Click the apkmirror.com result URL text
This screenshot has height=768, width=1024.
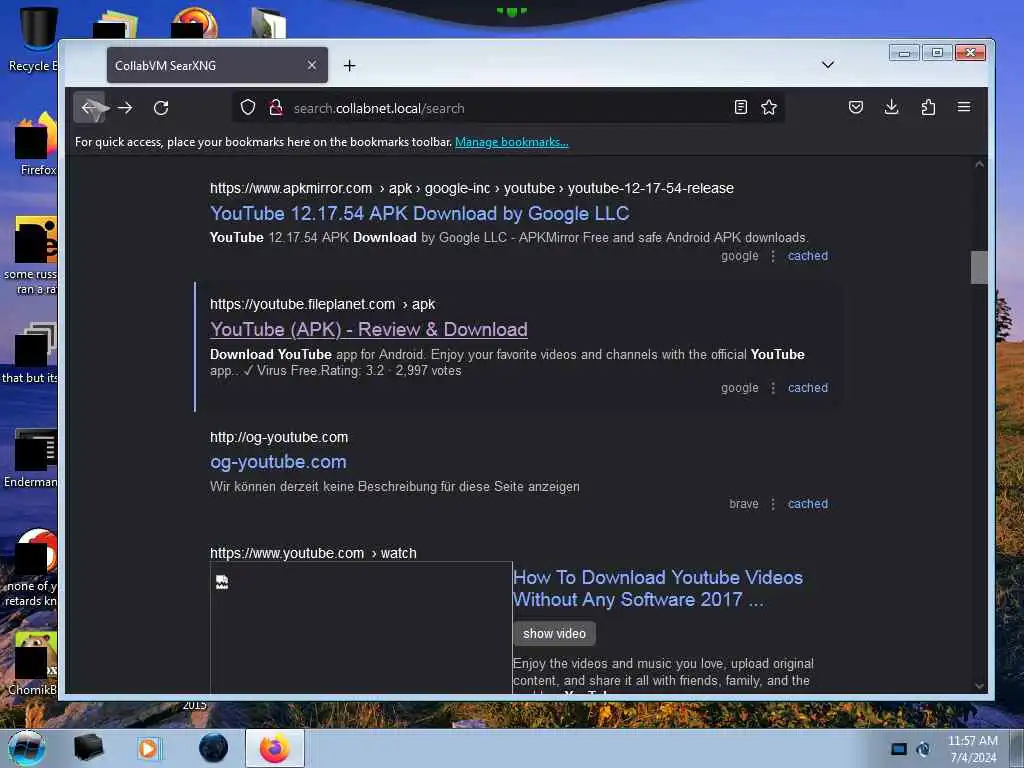[x=472, y=188]
